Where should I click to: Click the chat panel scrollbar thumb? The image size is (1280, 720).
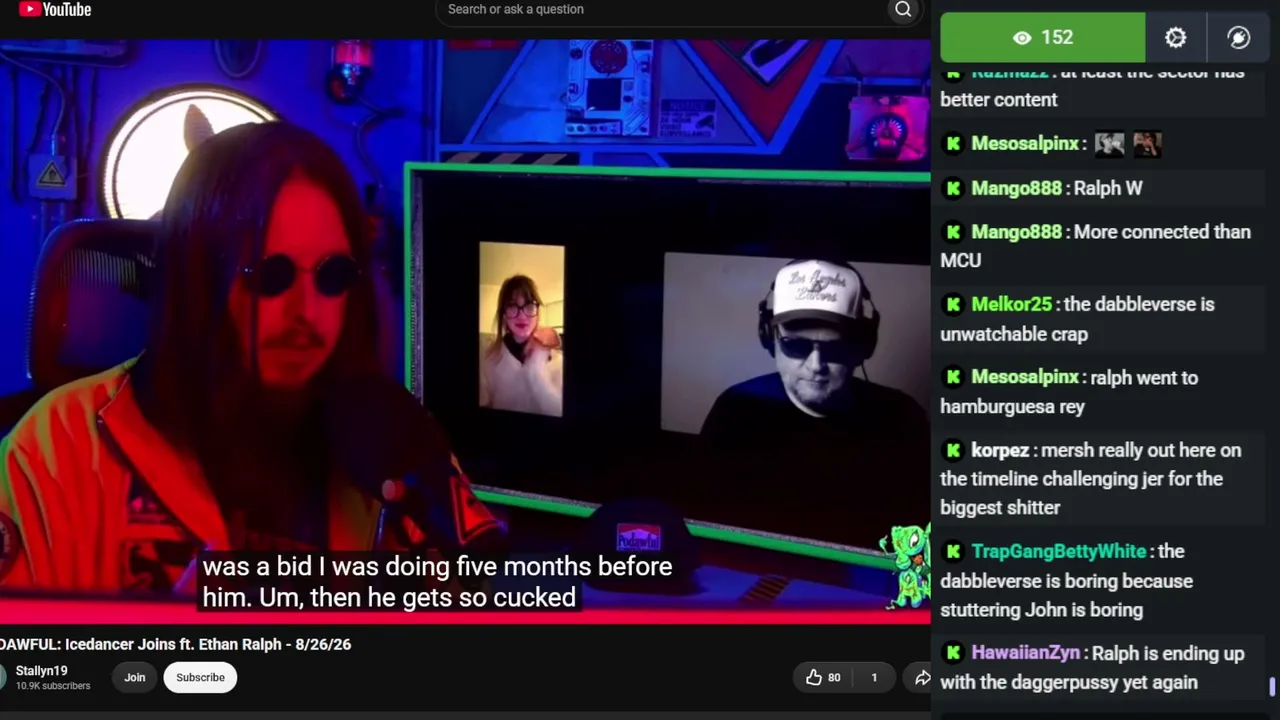(x=1271, y=687)
